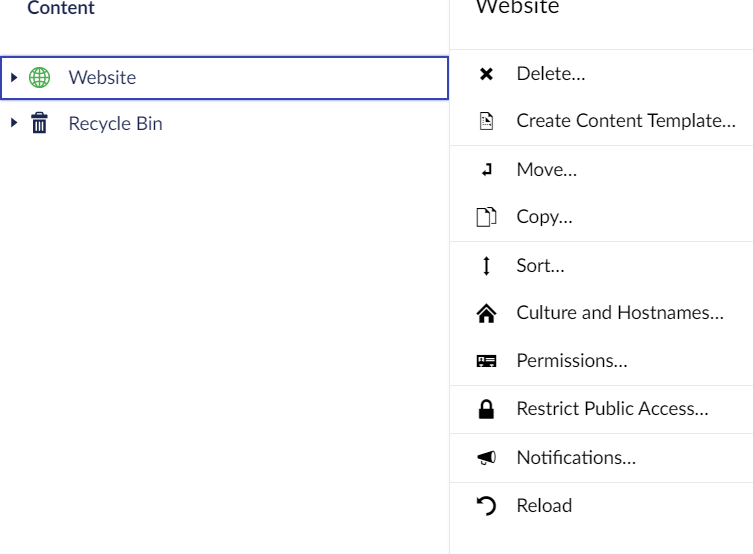Screen dimensions: 753x554
Task: Click the return-arrow icon beside Move
Action: [x=486, y=169]
